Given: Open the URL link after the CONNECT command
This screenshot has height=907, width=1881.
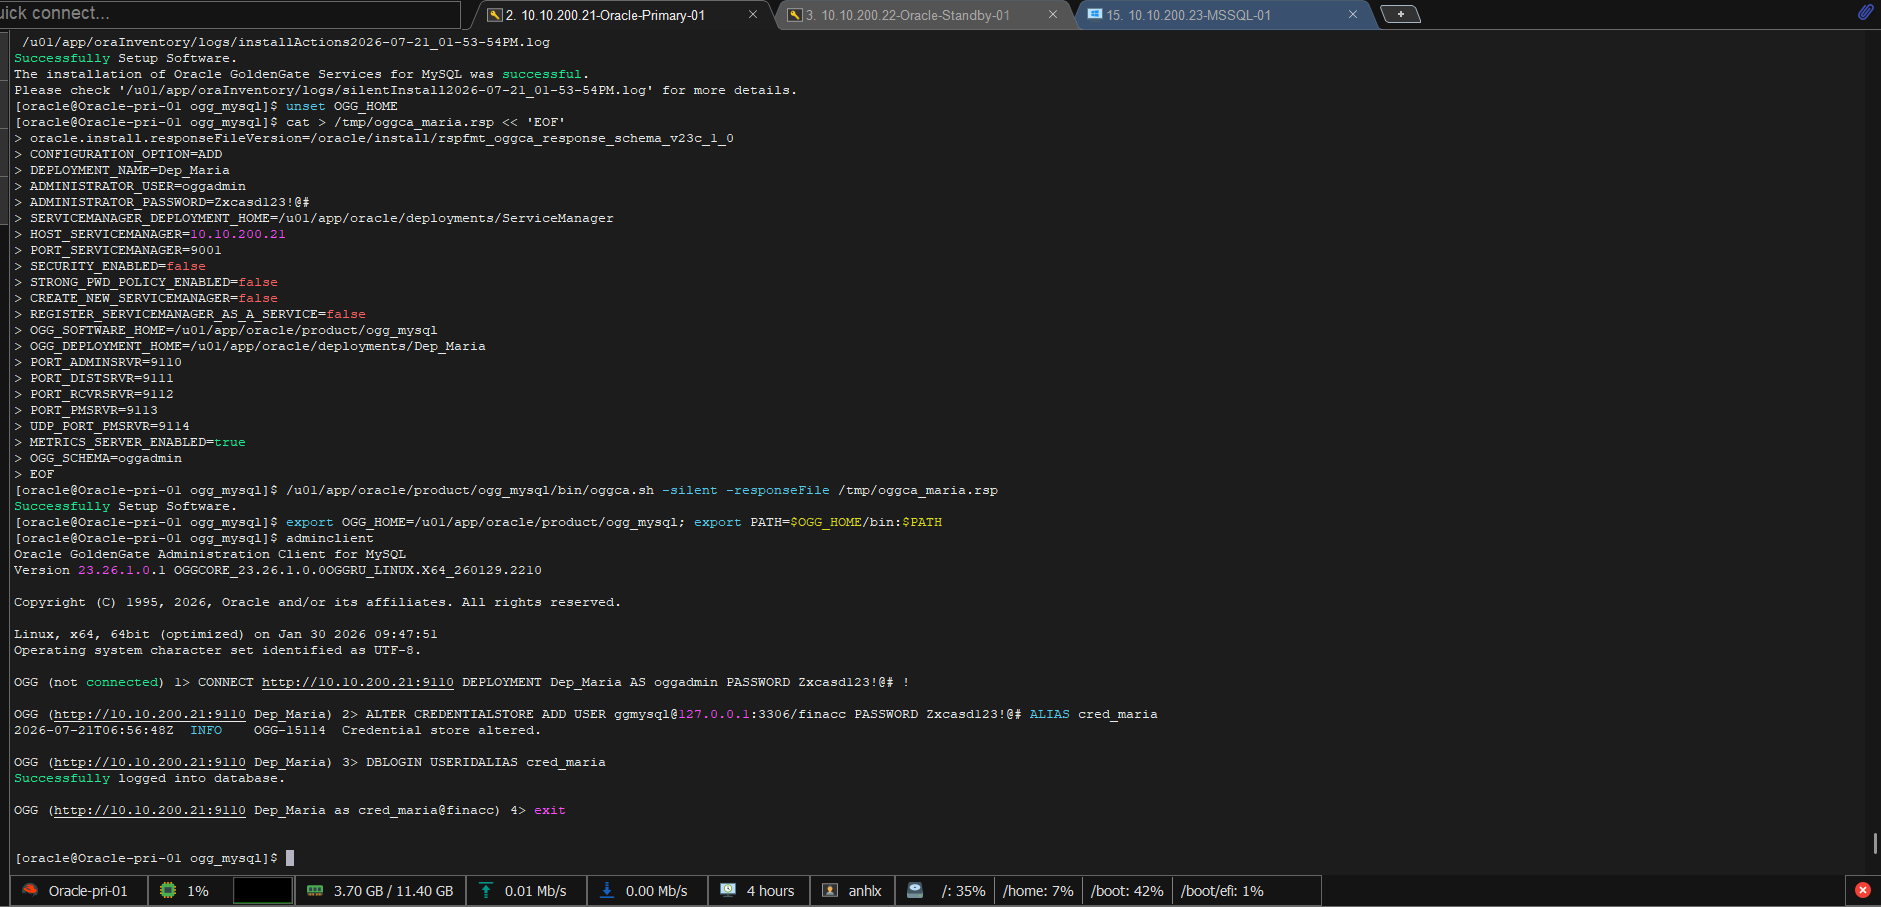Looking at the screenshot, I should 357,682.
